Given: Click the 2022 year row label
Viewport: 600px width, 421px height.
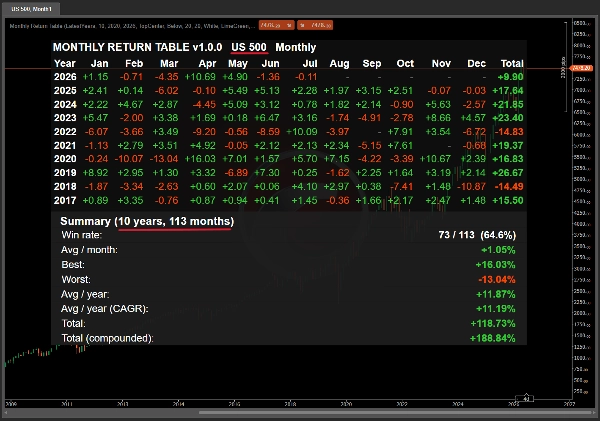Looking at the screenshot, I should pos(65,132).
